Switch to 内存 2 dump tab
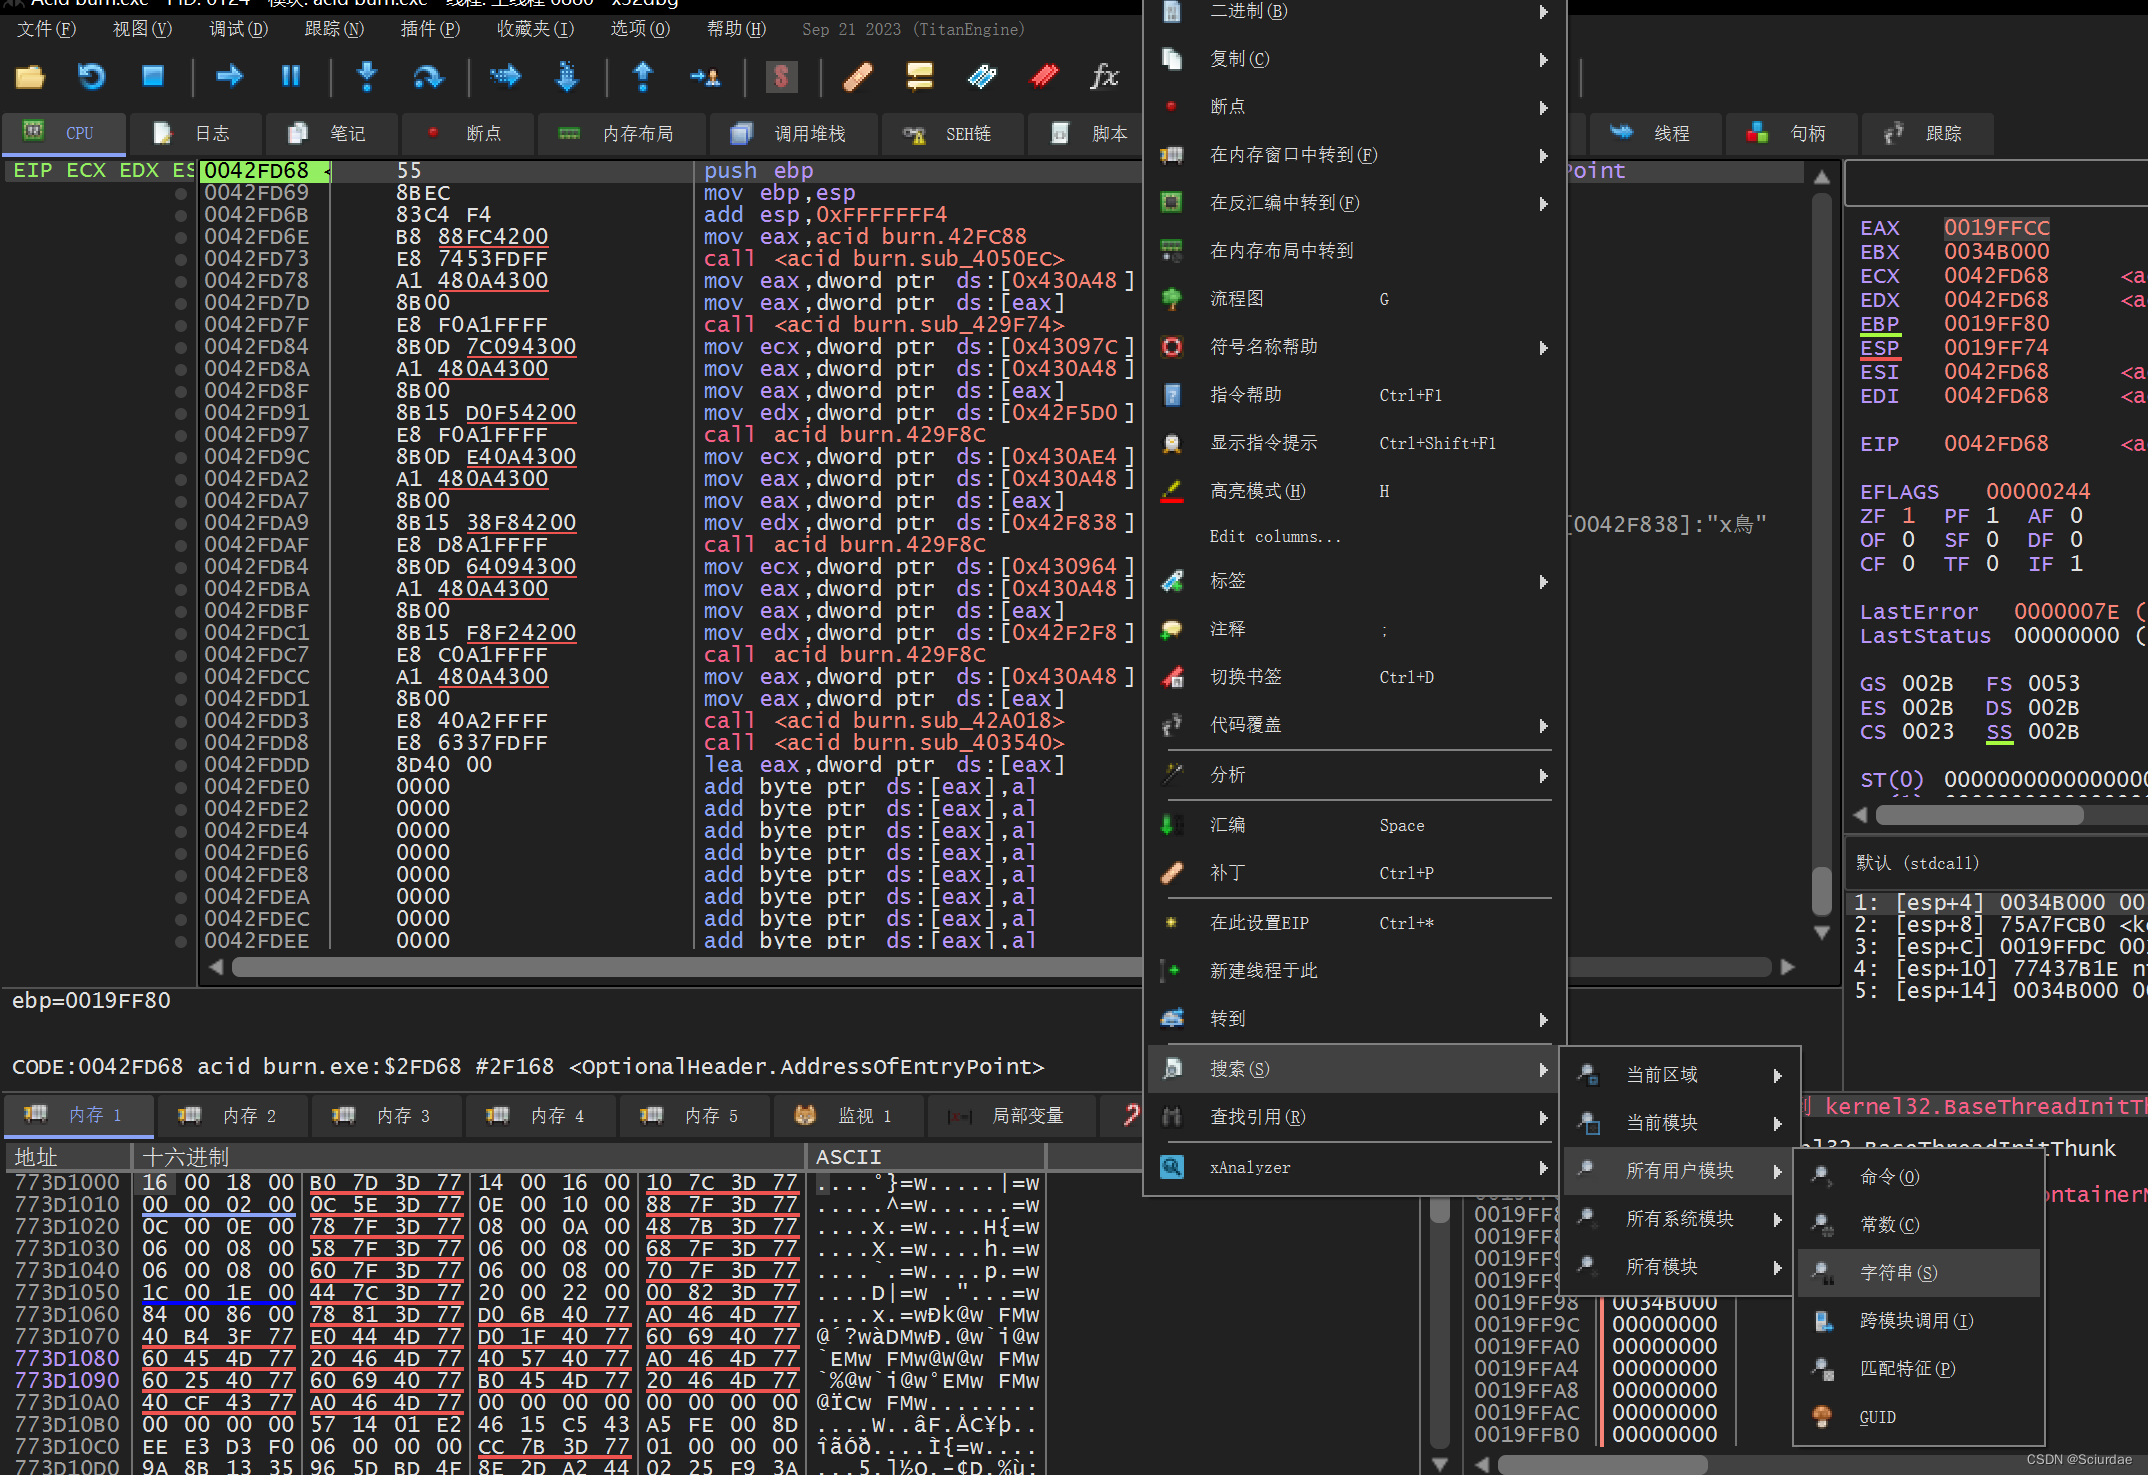 232,1115
